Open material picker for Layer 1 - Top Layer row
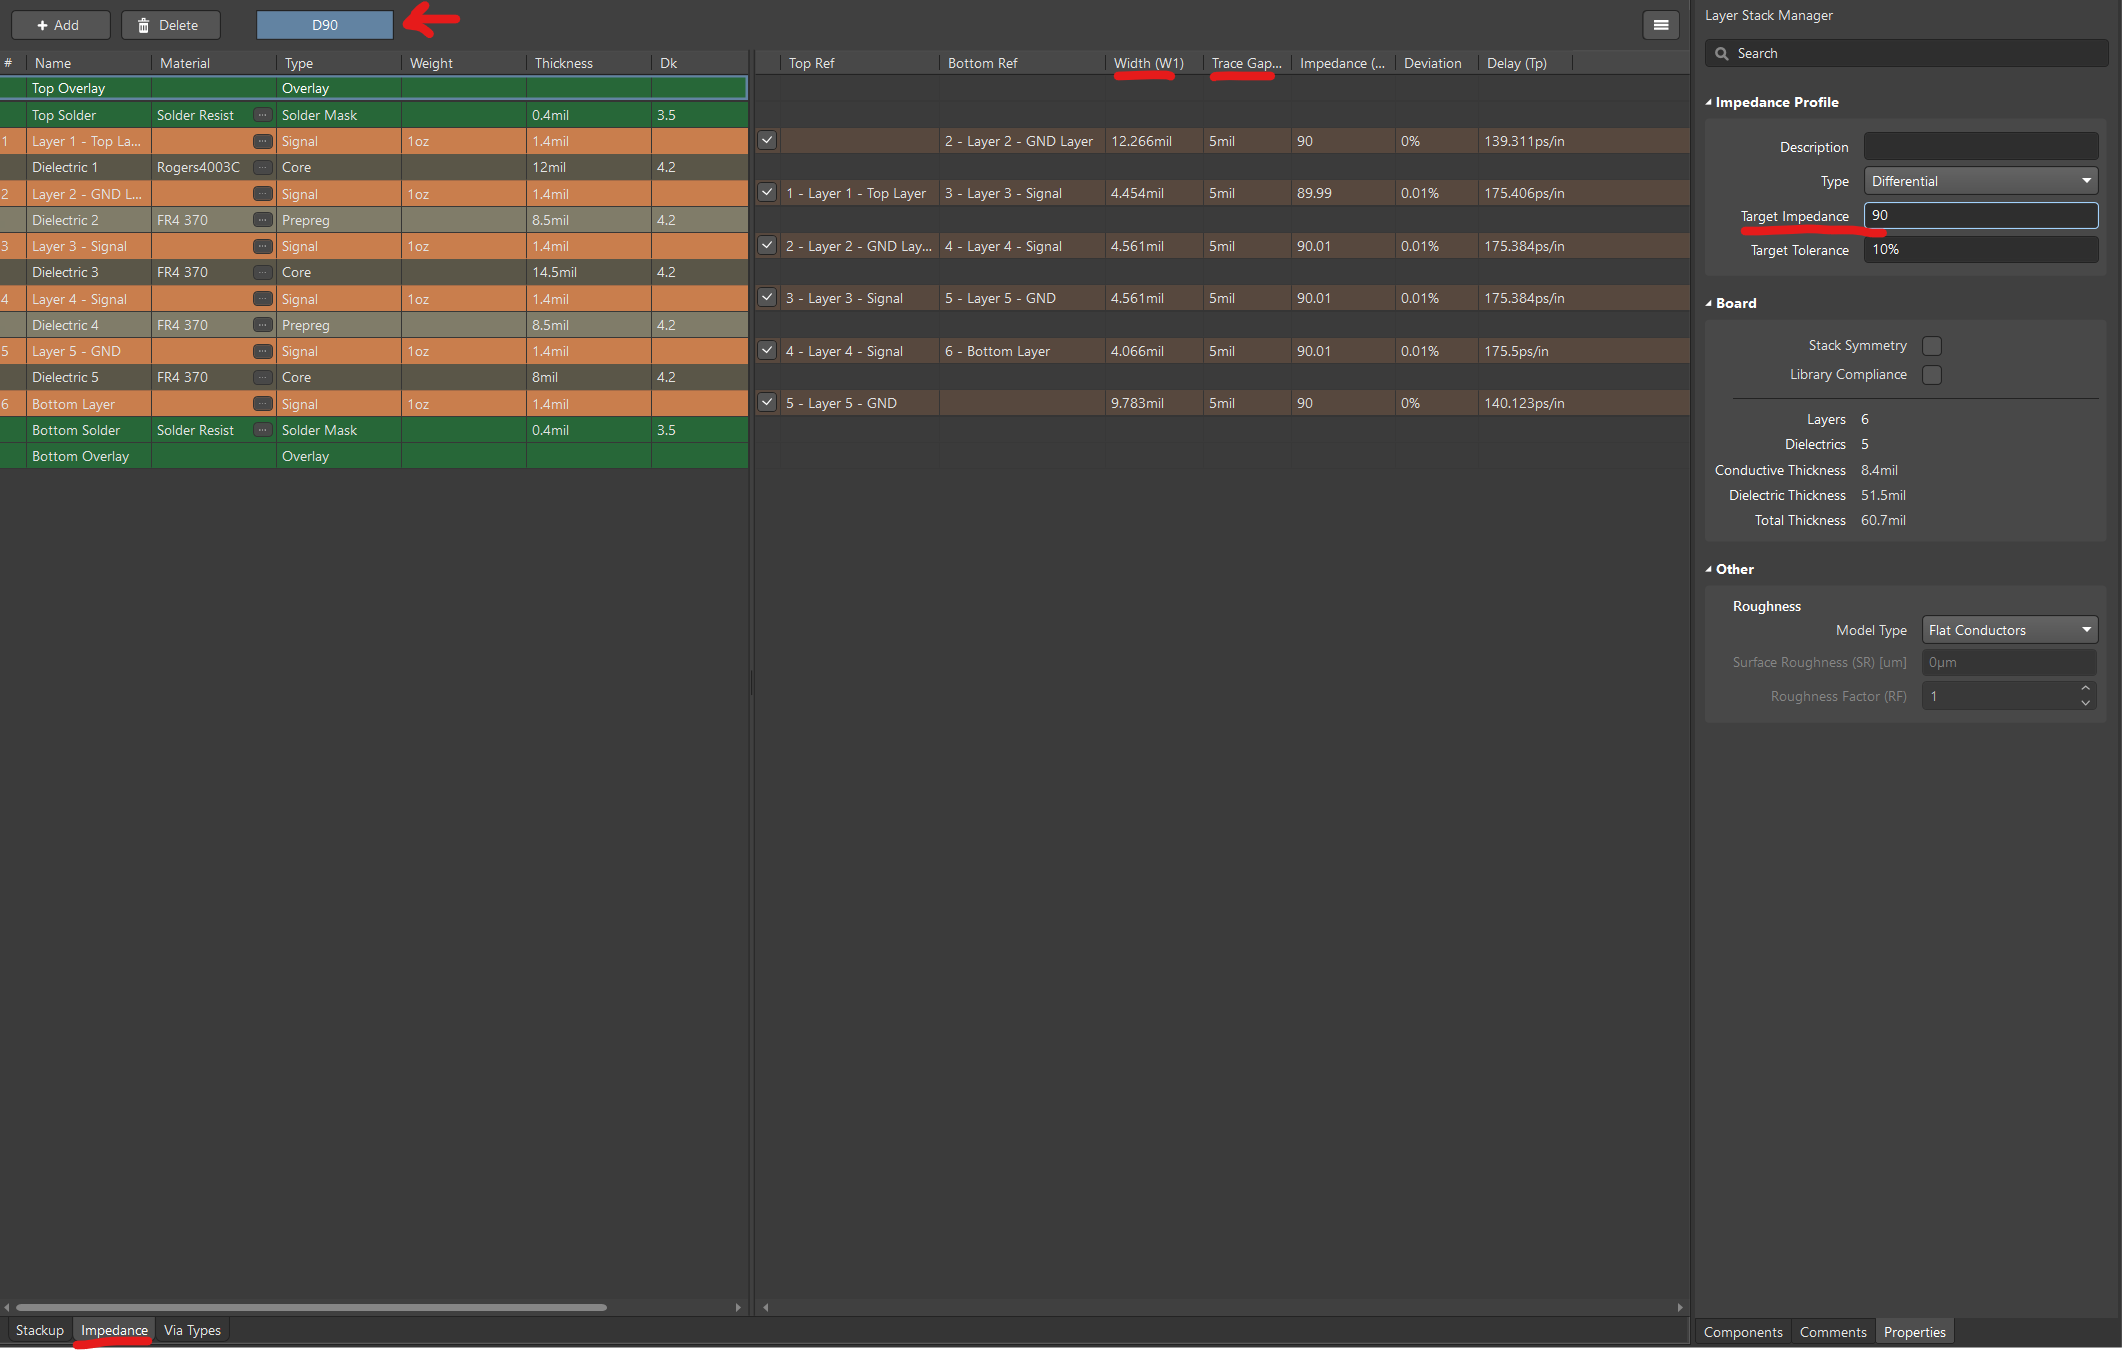 pyautogui.click(x=263, y=141)
